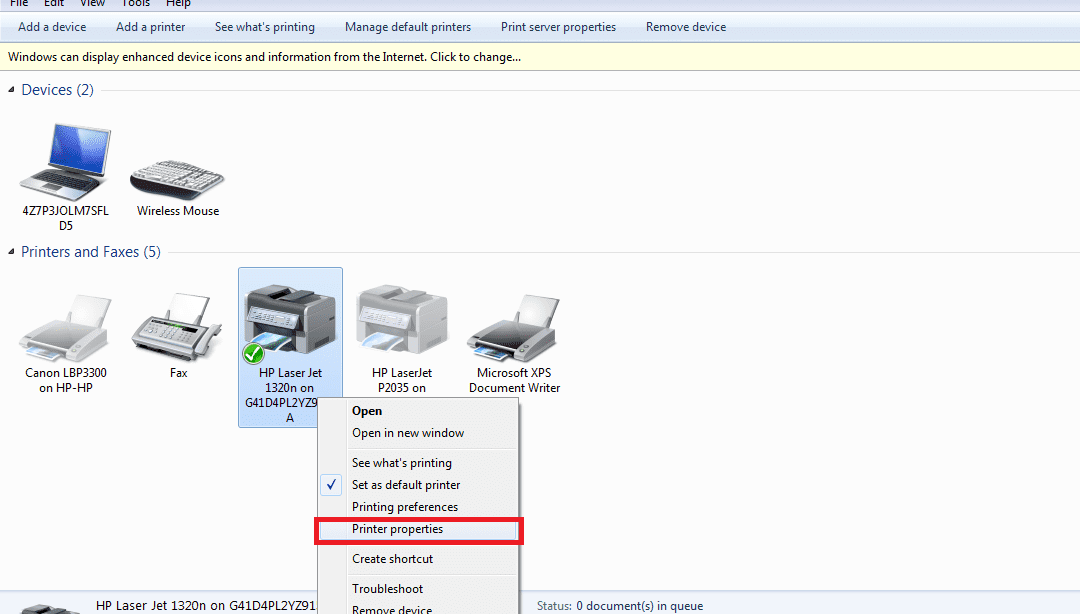1080x614 pixels.
Task: Select the Fax machine icon
Action: tap(177, 327)
